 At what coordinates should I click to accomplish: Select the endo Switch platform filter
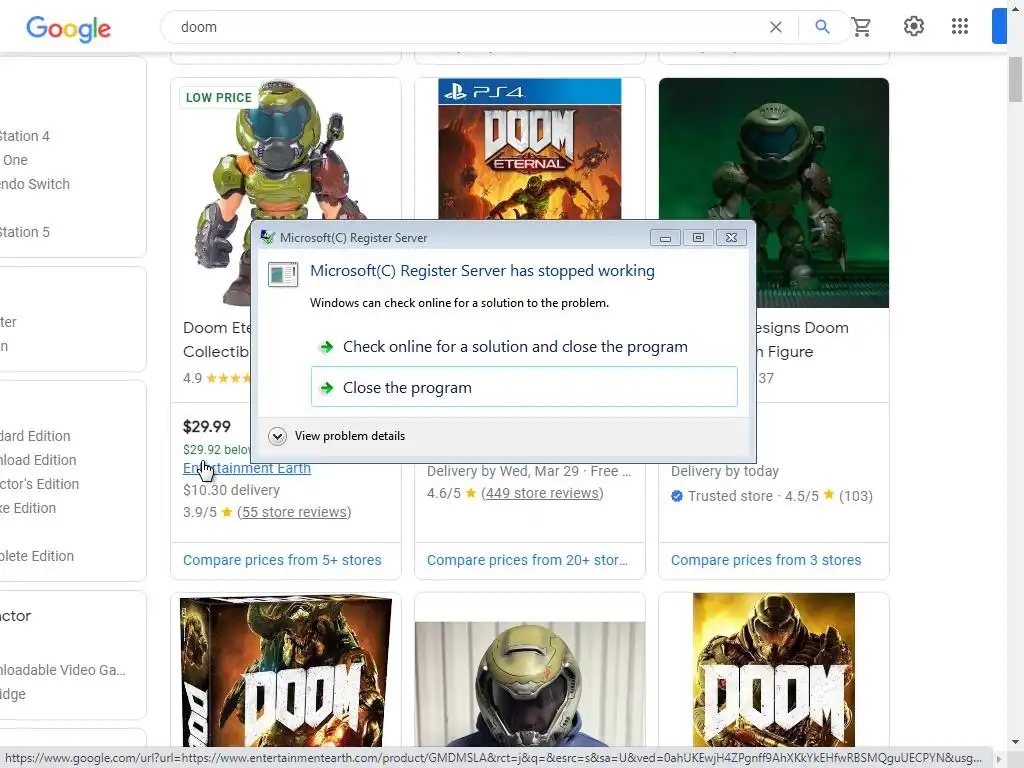pos(35,184)
